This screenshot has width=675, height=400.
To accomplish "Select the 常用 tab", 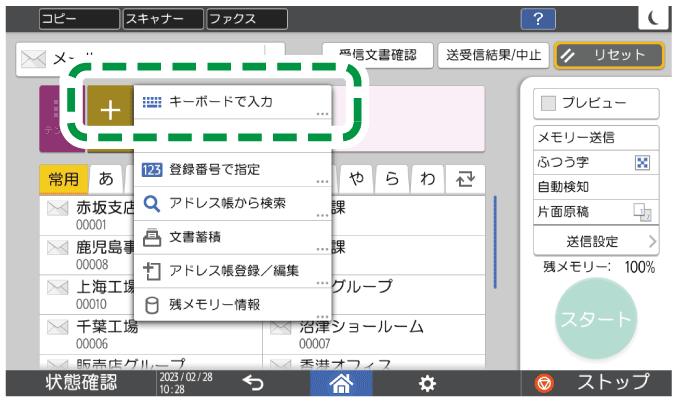I will 64,179.
